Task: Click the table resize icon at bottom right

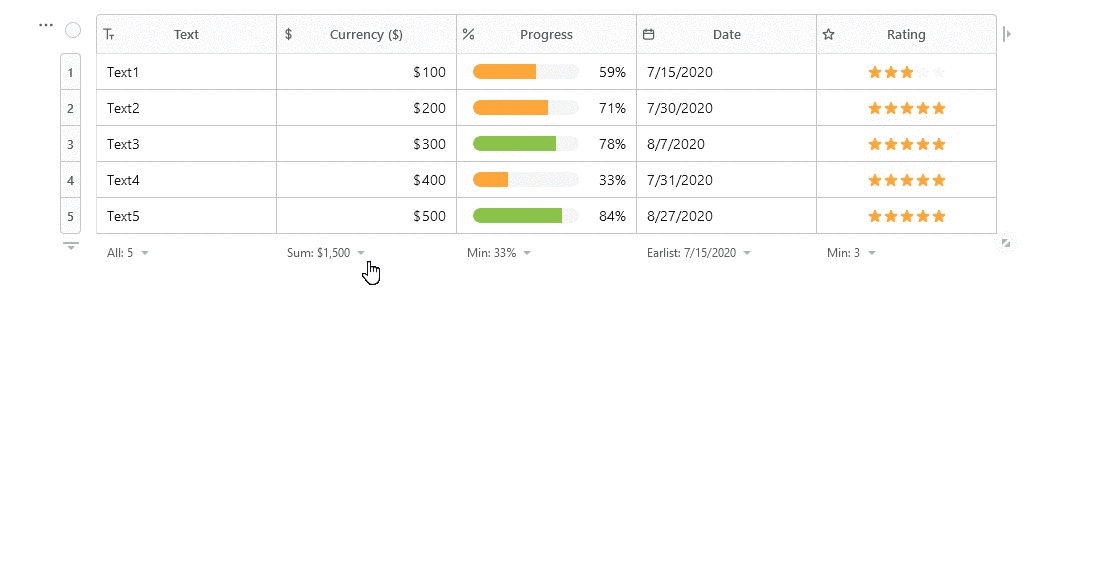Action: (x=1006, y=243)
